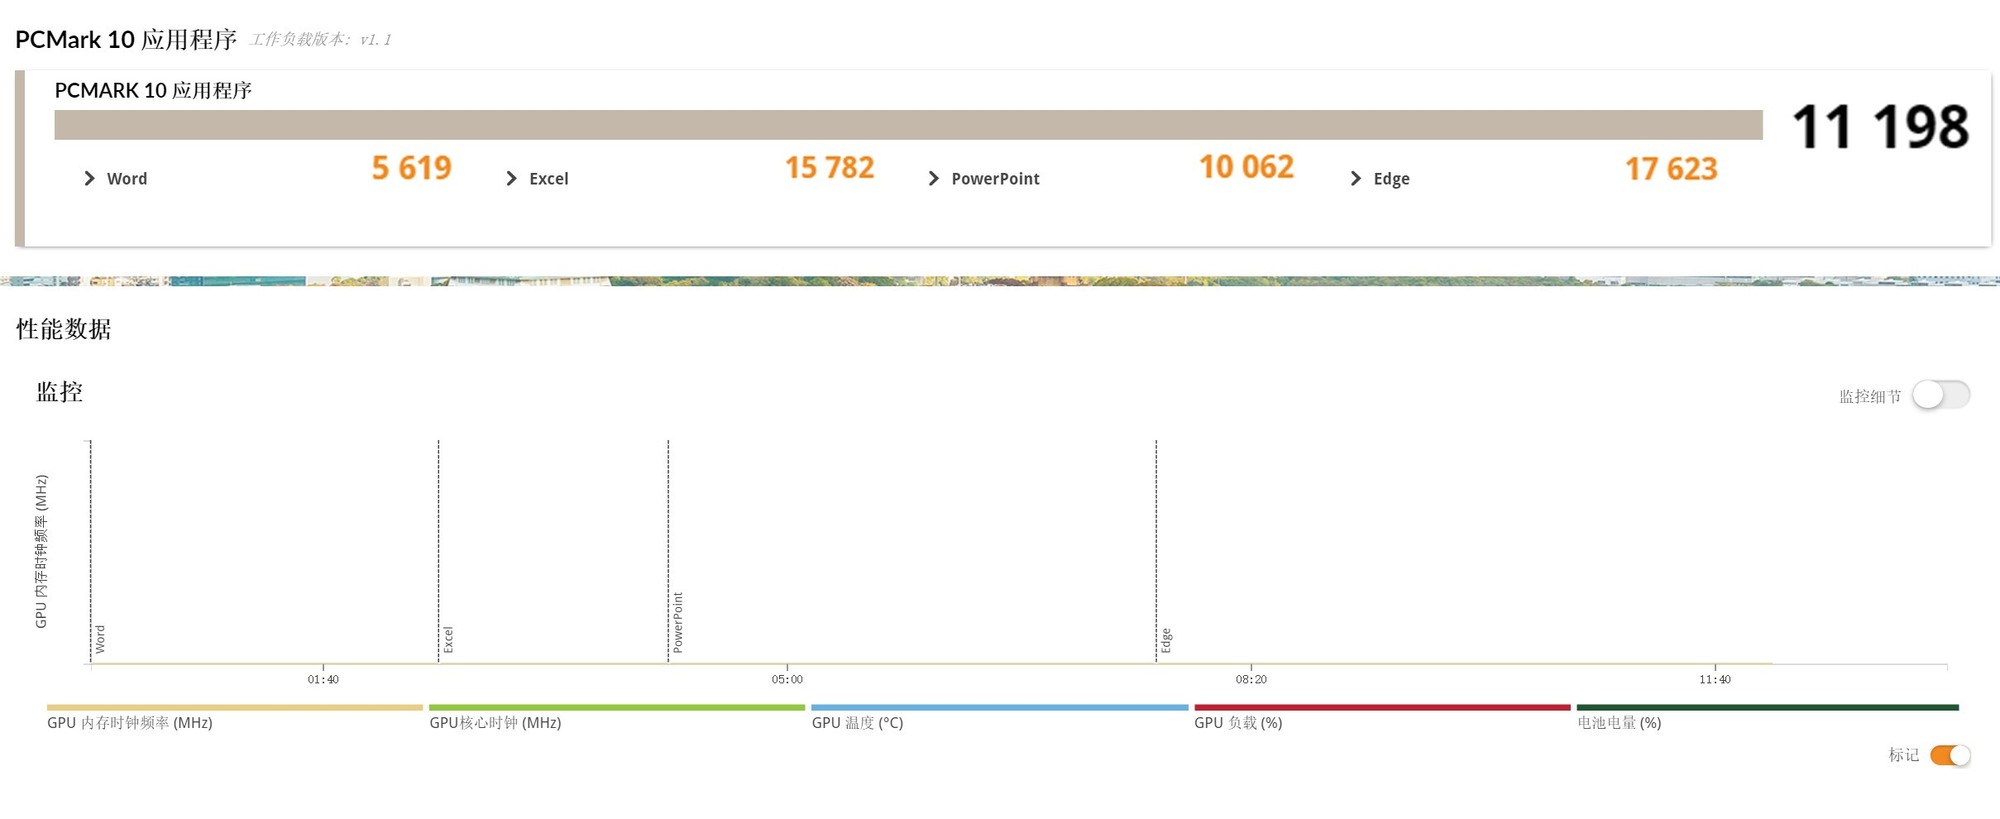Expand the Excel score chevron
The width and height of the screenshot is (2000, 819).
(511, 178)
